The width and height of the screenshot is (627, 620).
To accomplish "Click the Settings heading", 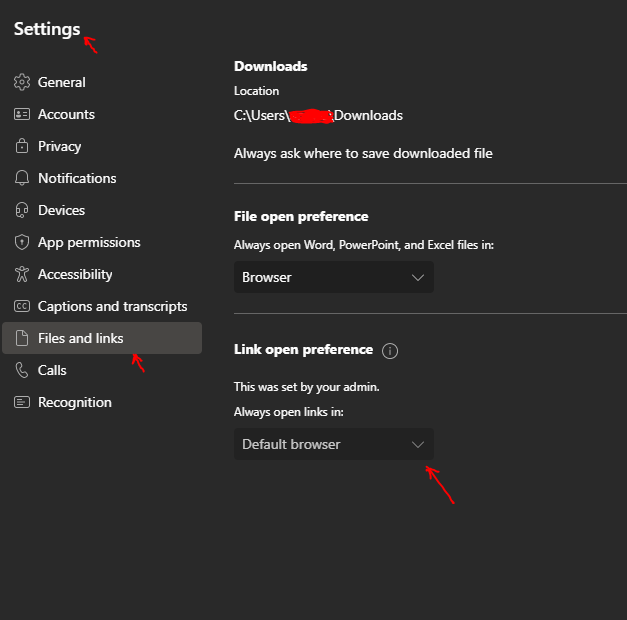I will pos(47,29).
